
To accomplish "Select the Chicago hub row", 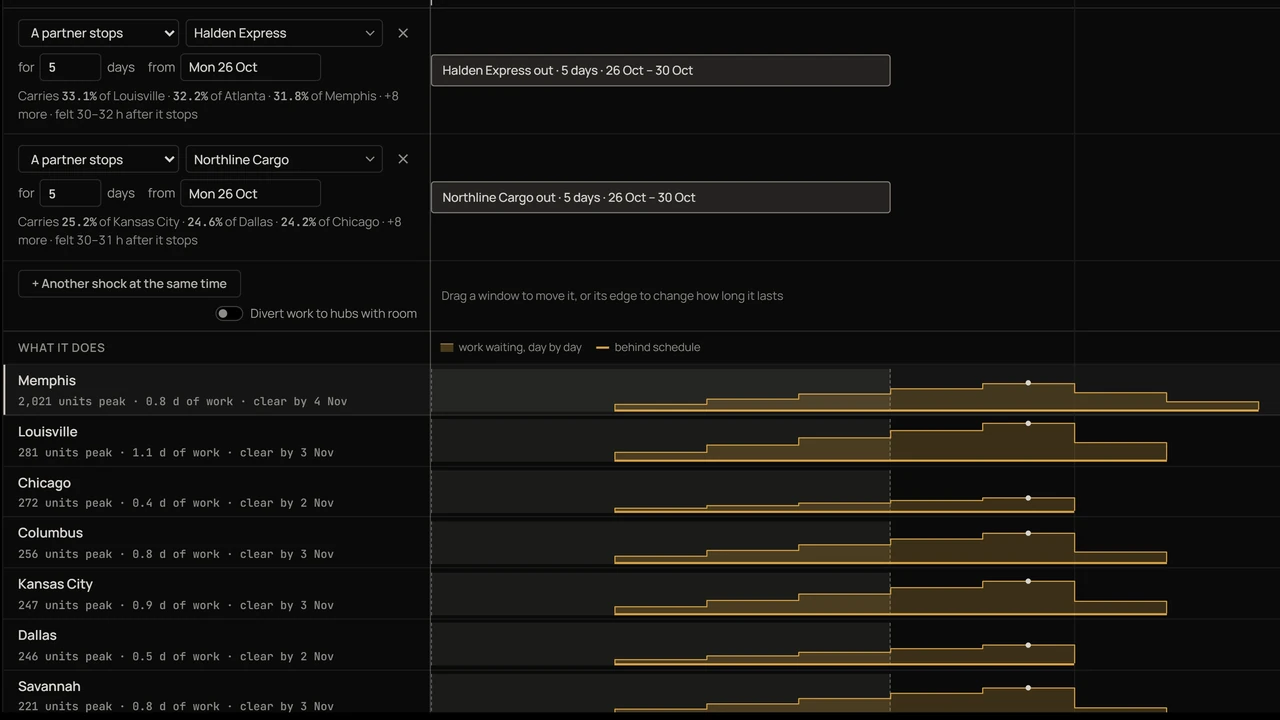I will [x=640, y=492].
